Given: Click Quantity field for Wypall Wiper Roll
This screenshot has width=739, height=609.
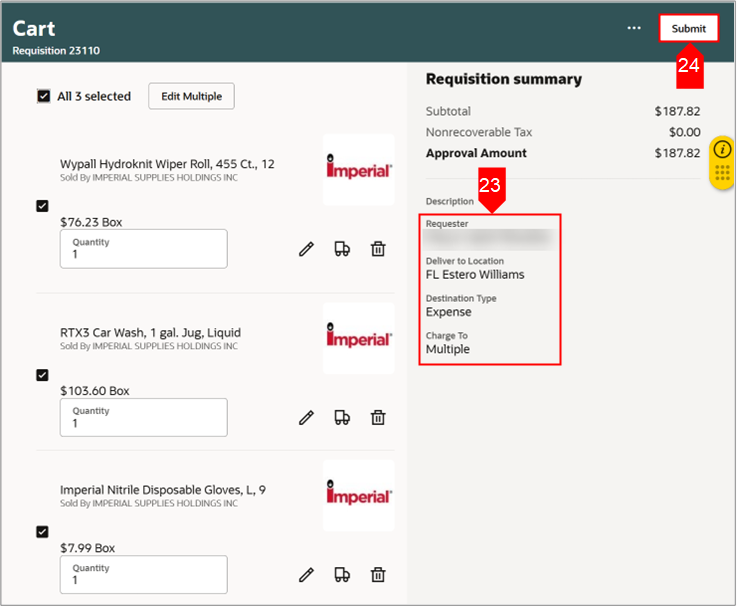Looking at the screenshot, I should 144,249.
